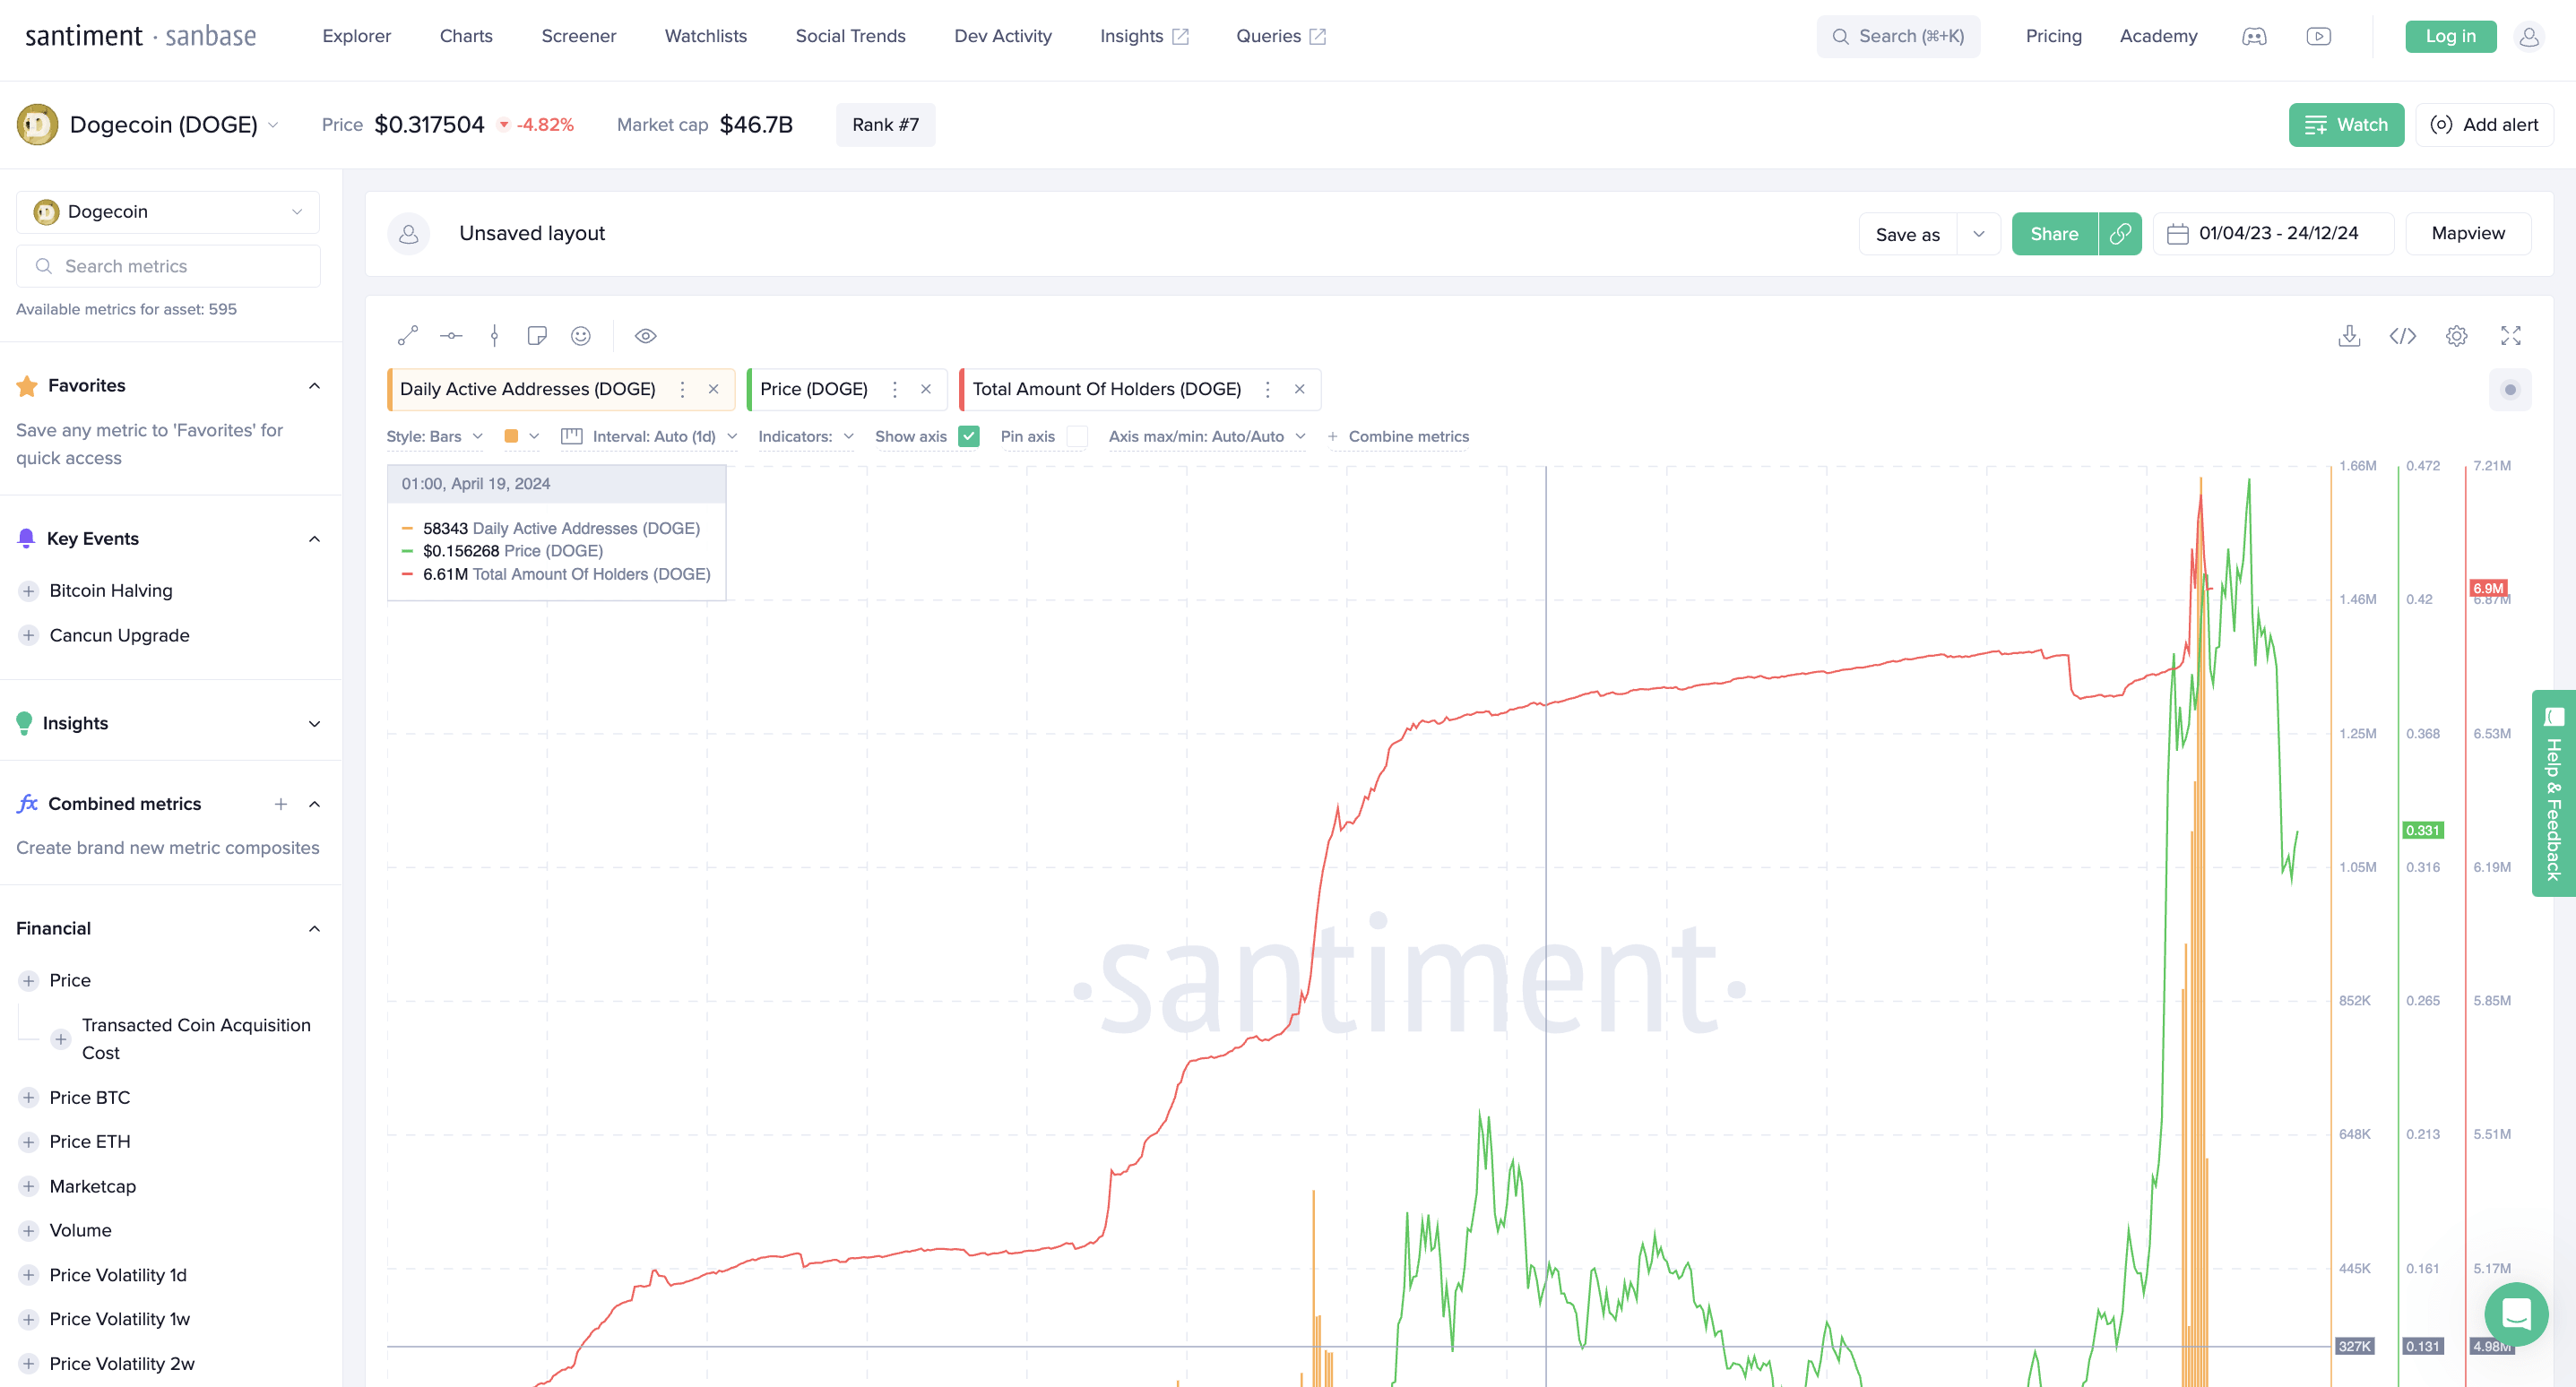Toggle the chart highlight dot button
The width and height of the screenshot is (2576, 1387).
click(2510, 390)
